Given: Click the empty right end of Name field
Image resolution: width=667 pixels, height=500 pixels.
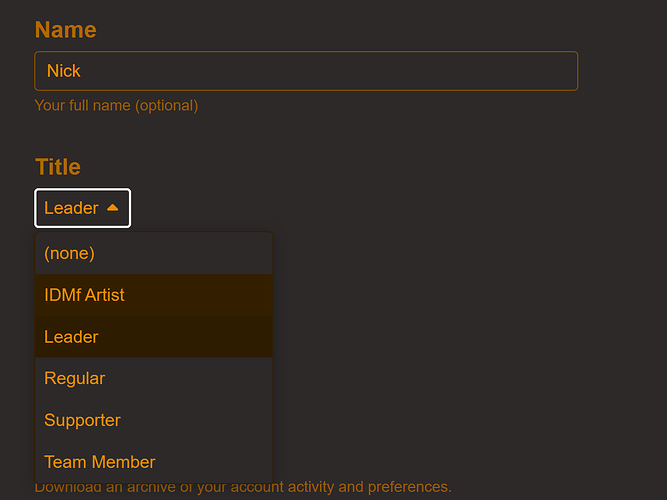Looking at the screenshot, I should 540,71.
